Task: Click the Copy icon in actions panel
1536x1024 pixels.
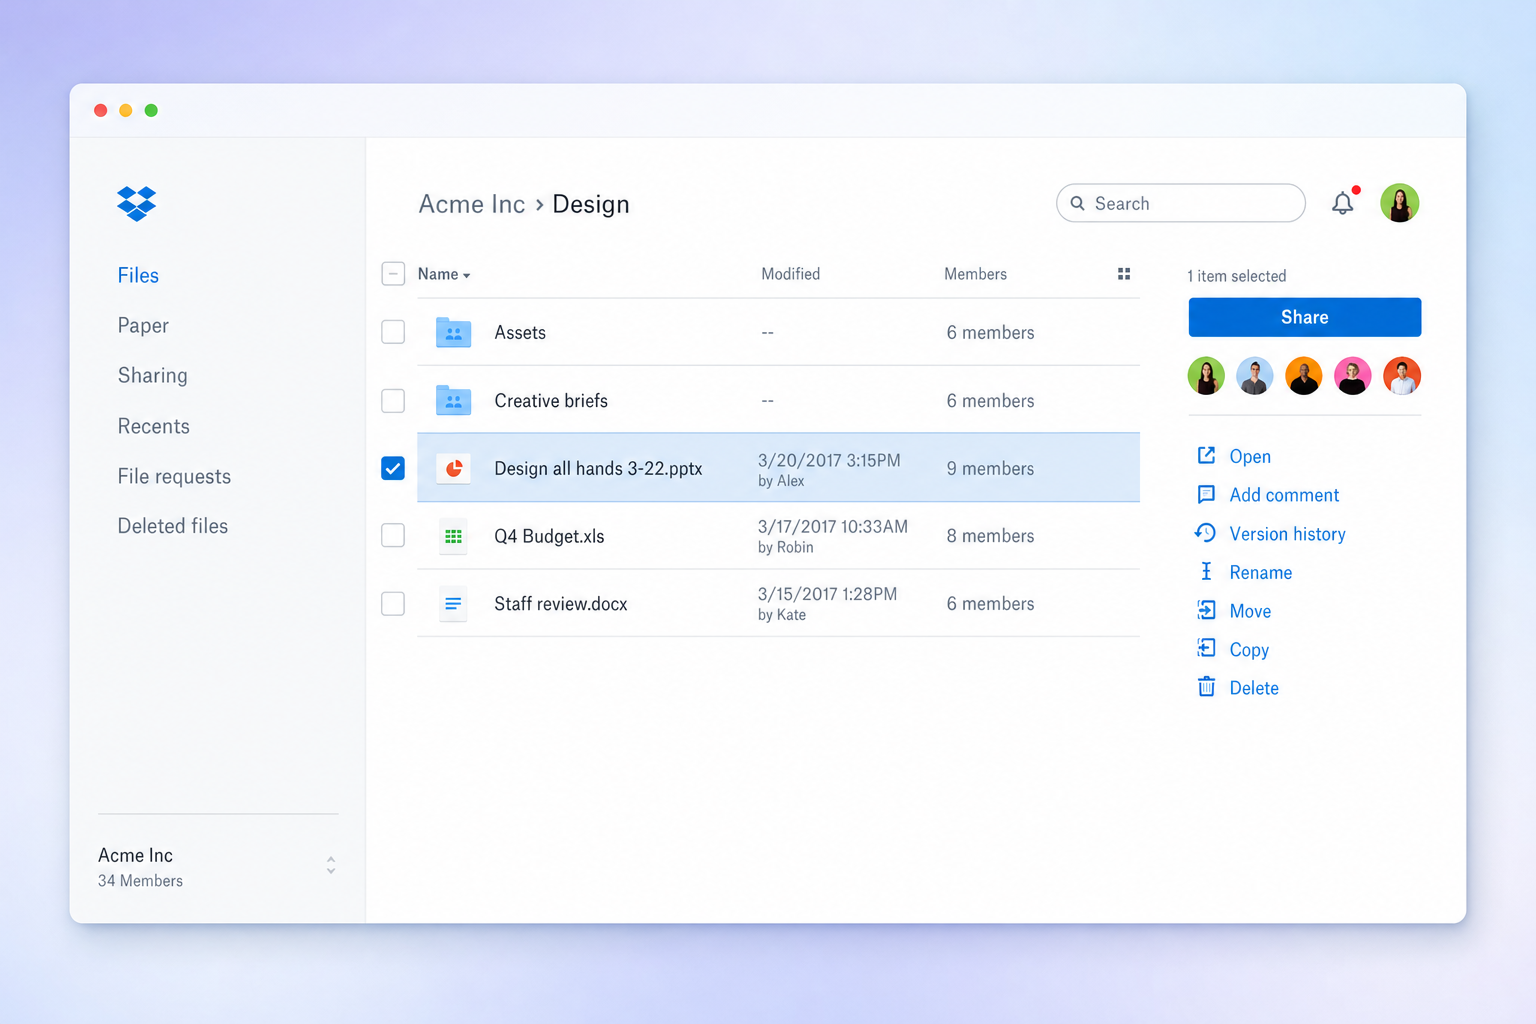Action: click(x=1206, y=648)
